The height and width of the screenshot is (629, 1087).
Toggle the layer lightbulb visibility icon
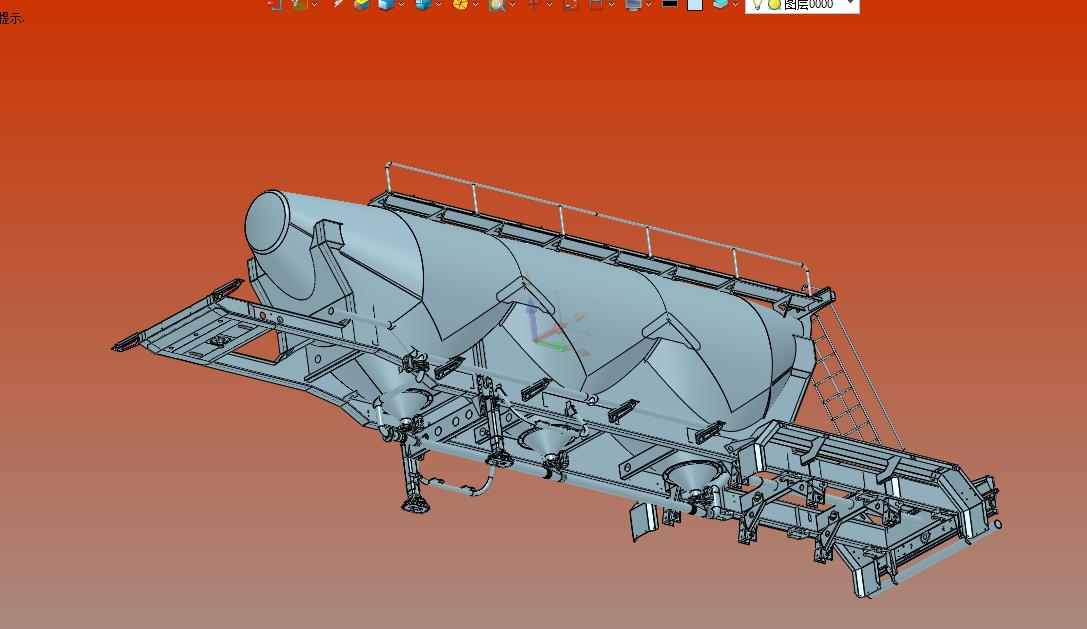point(757,4)
